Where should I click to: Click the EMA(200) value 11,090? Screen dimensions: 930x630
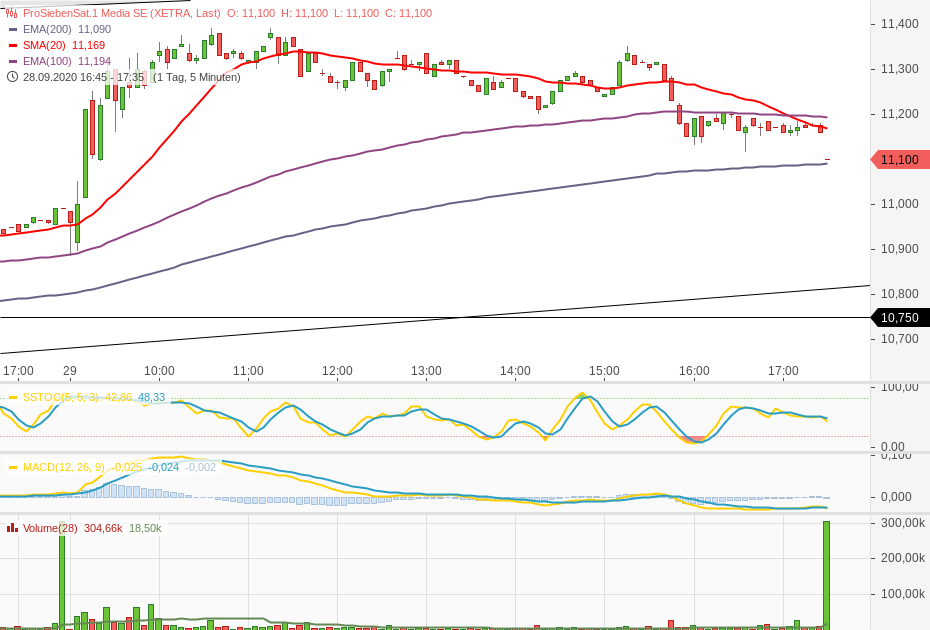coord(94,29)
